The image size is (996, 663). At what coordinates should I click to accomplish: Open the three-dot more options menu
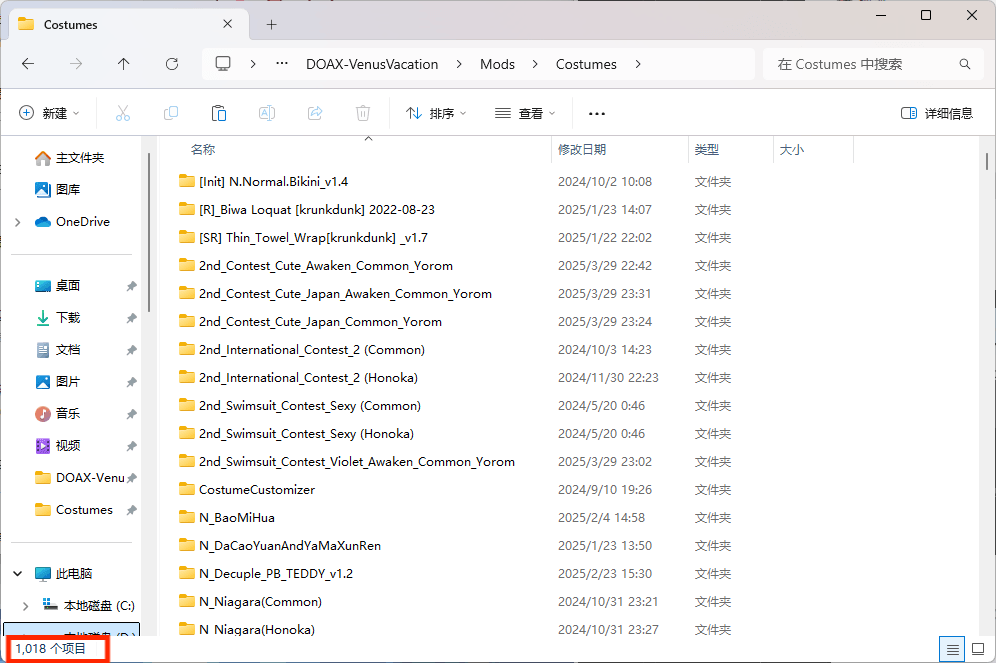coord(596,114)
